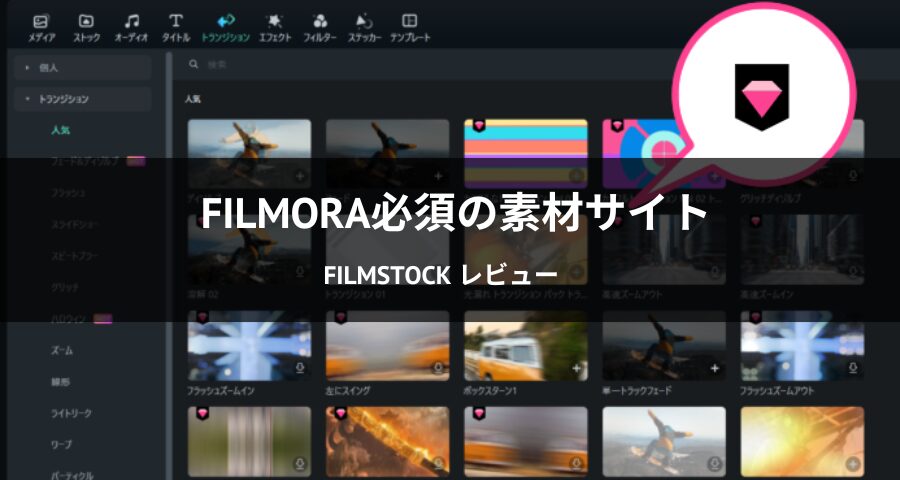Click the search magnifier icon
The image size is (900, 480).
[194, 64]
